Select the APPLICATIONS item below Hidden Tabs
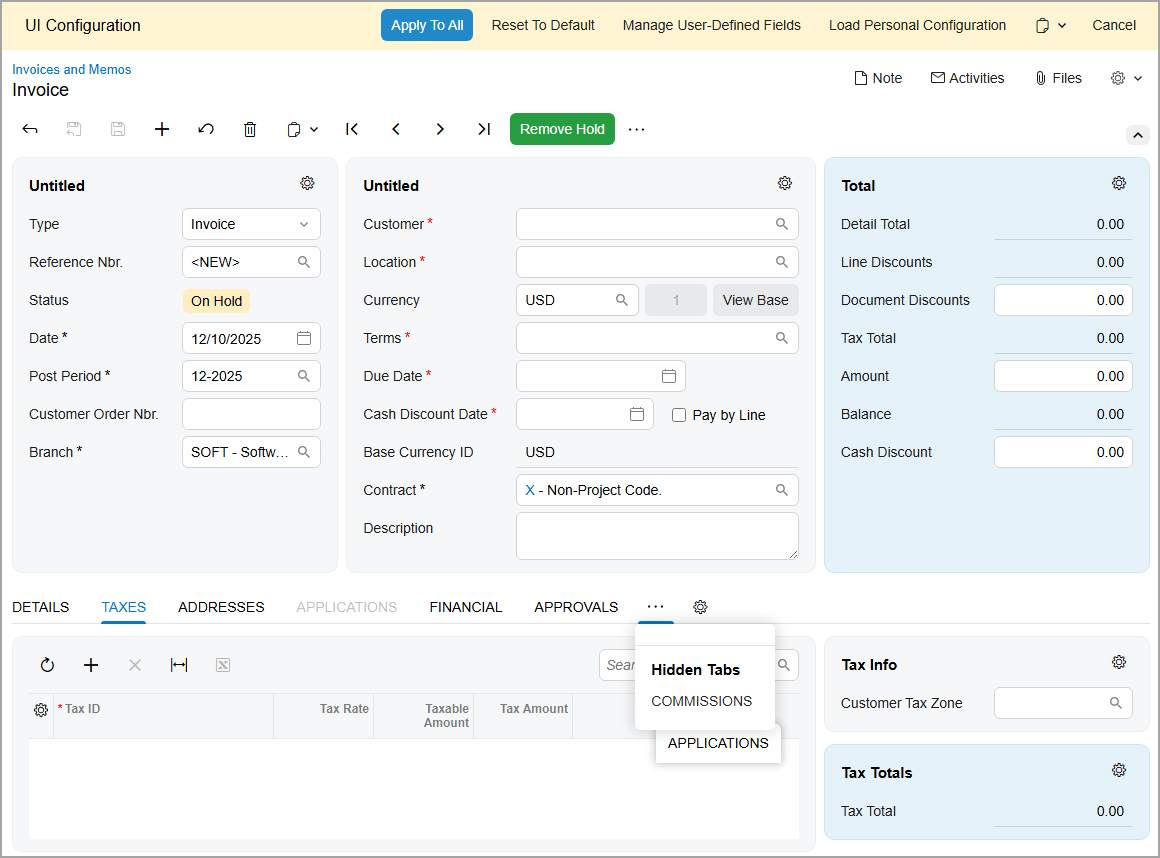Image resolution: width=1160 pixels, height=858 pixels. tap(718, 743)
